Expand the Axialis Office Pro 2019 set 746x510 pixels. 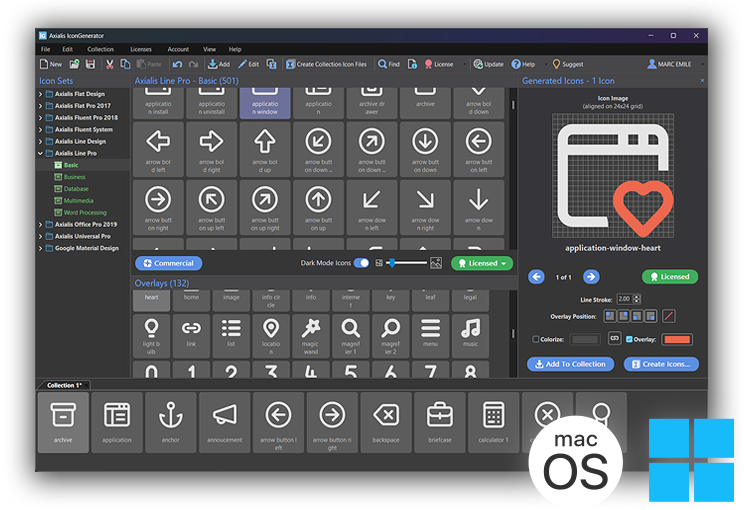point(40,225)
